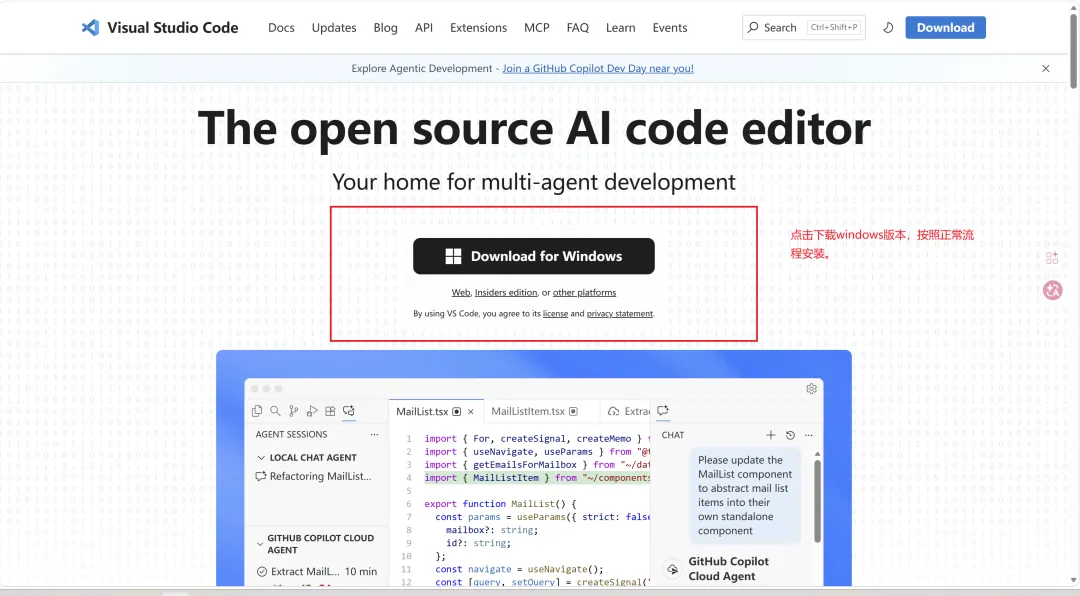
Task: Click the Search input box
Action: (x=804, y=28)
